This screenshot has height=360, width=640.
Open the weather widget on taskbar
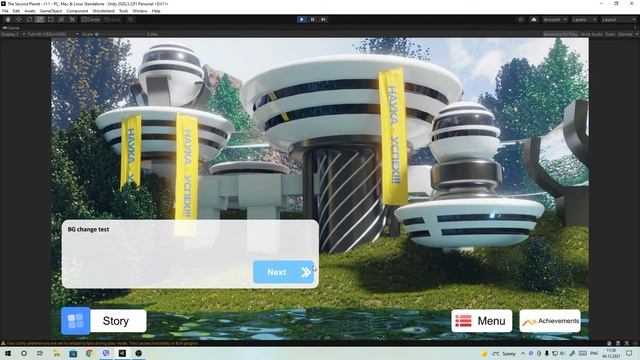pyautogui.click(x=498, y=353)
